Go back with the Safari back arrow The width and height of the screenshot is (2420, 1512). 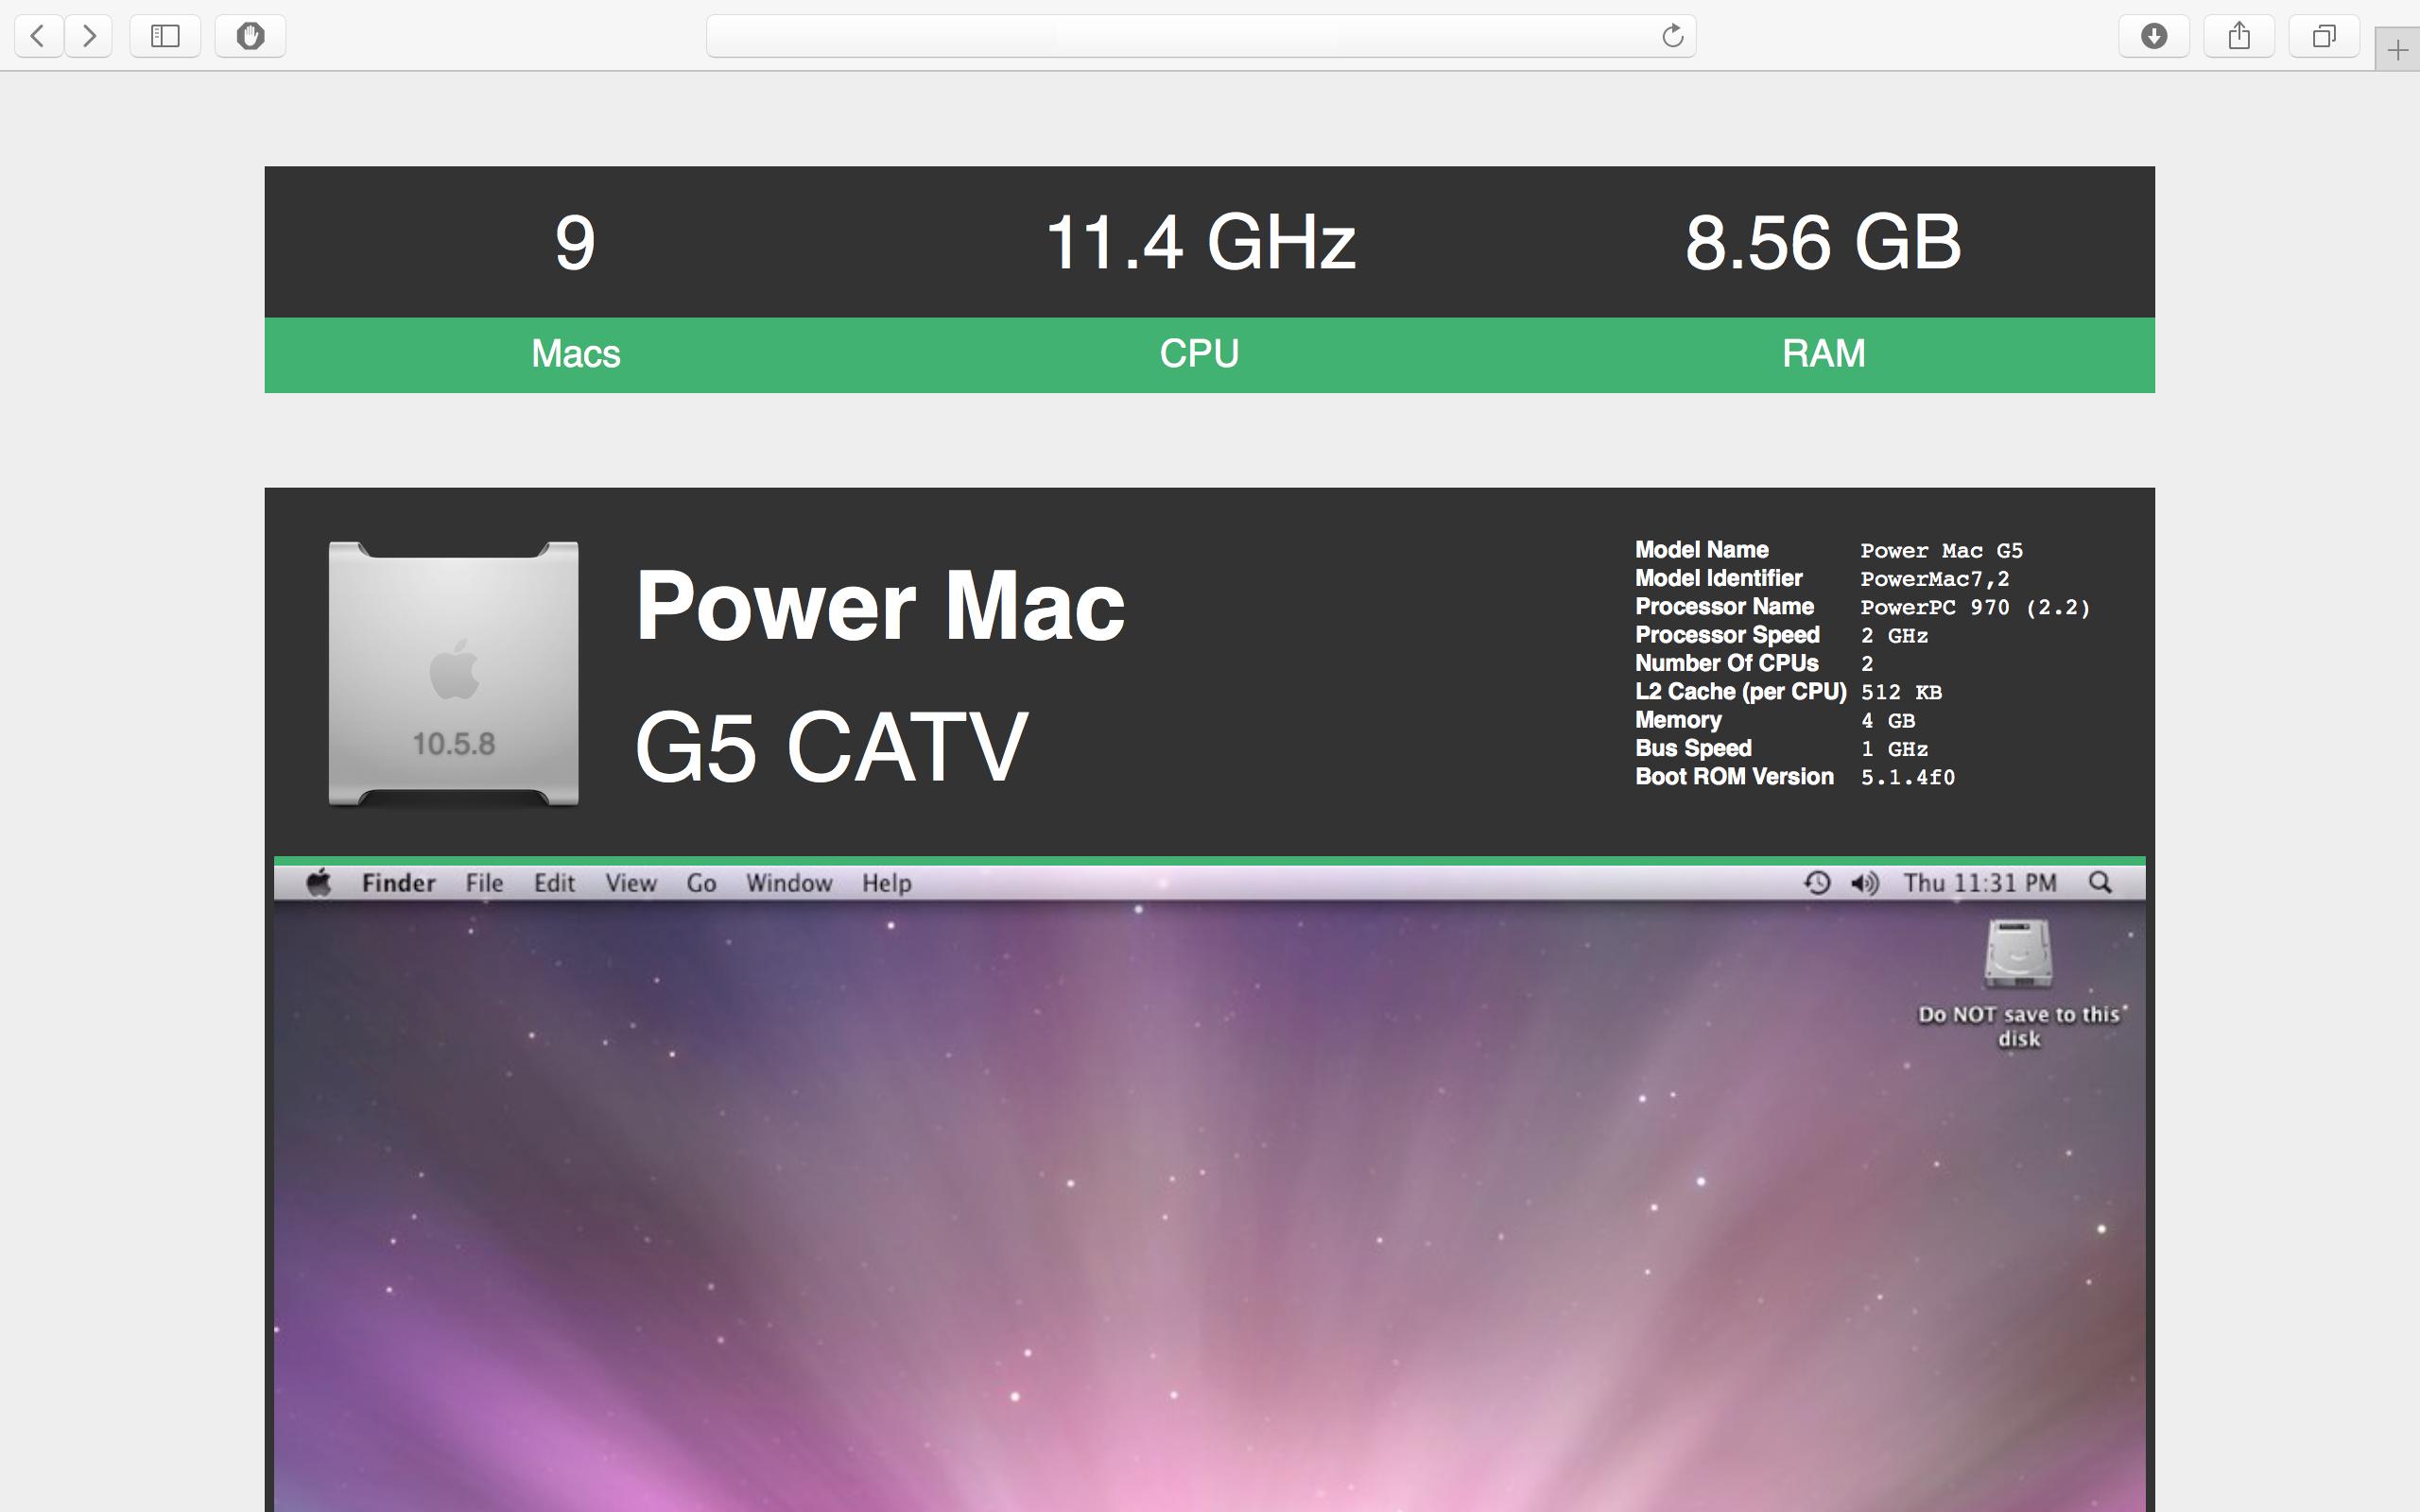pos(38,36)
